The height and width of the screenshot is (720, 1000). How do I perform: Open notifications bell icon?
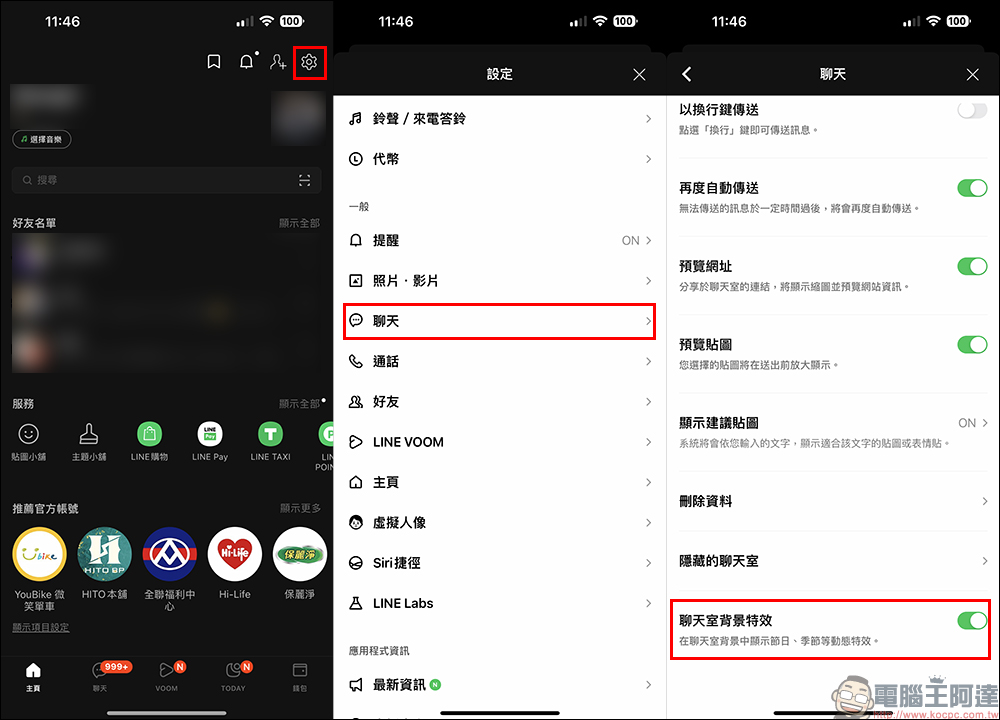246,63
